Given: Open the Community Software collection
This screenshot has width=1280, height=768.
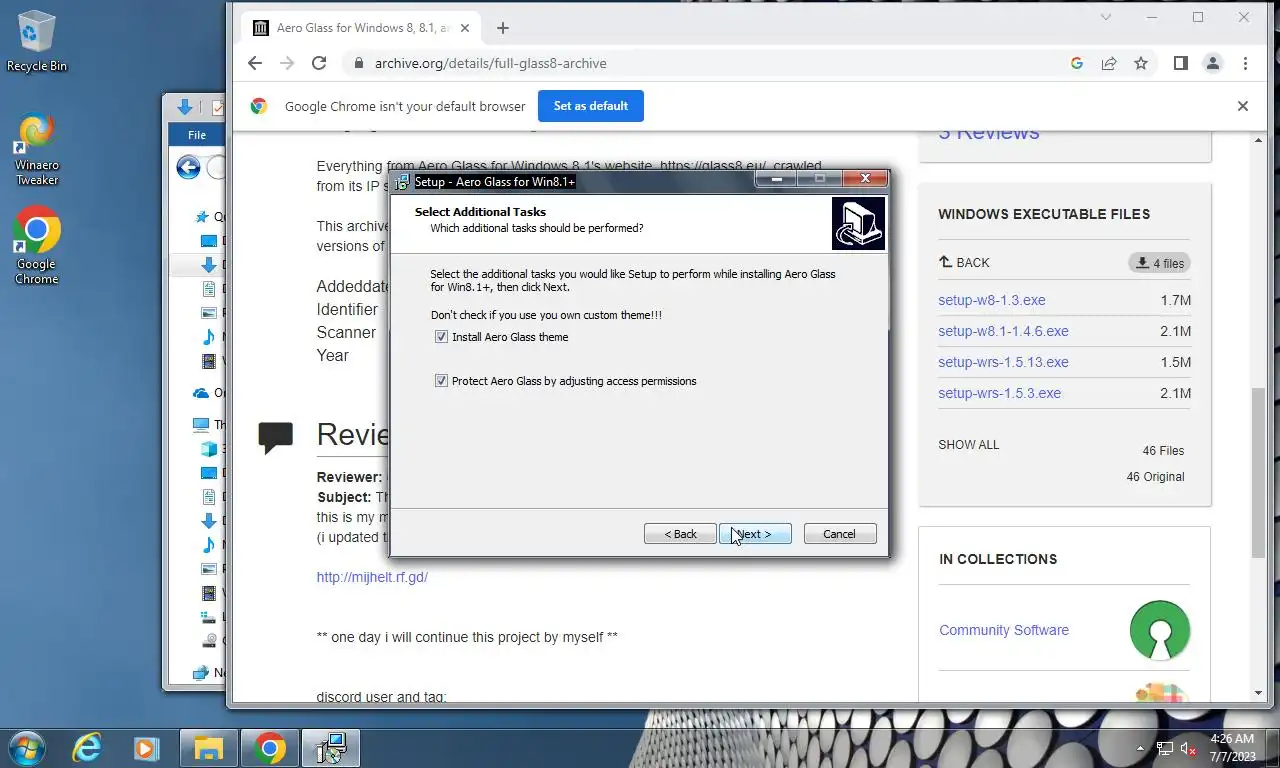Looking at the screenshot, I should [x=1004, y=630].
